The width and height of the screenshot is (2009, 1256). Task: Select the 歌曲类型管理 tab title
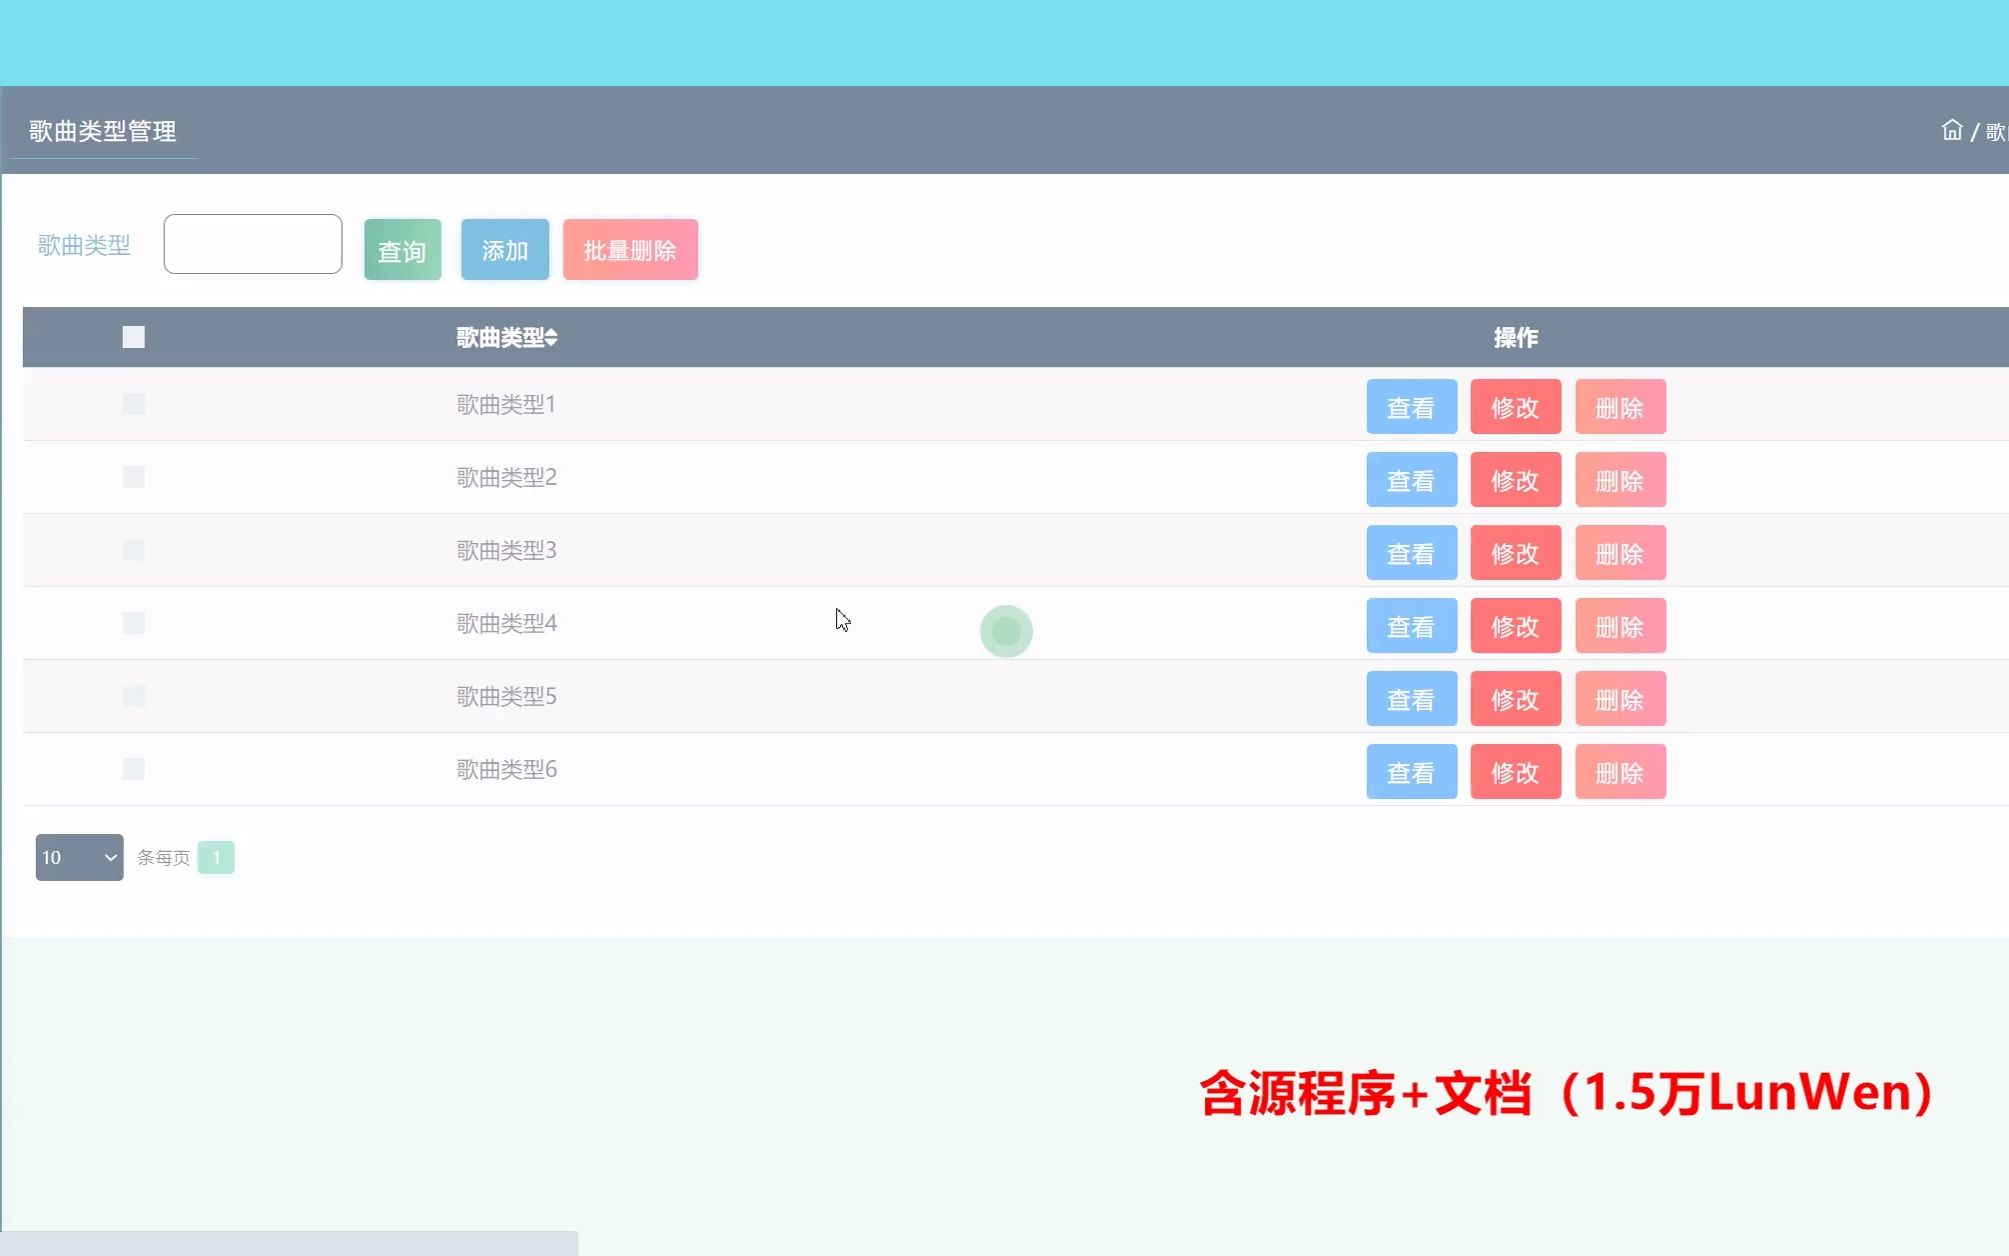pyautogui.click(x=102, y=131)
